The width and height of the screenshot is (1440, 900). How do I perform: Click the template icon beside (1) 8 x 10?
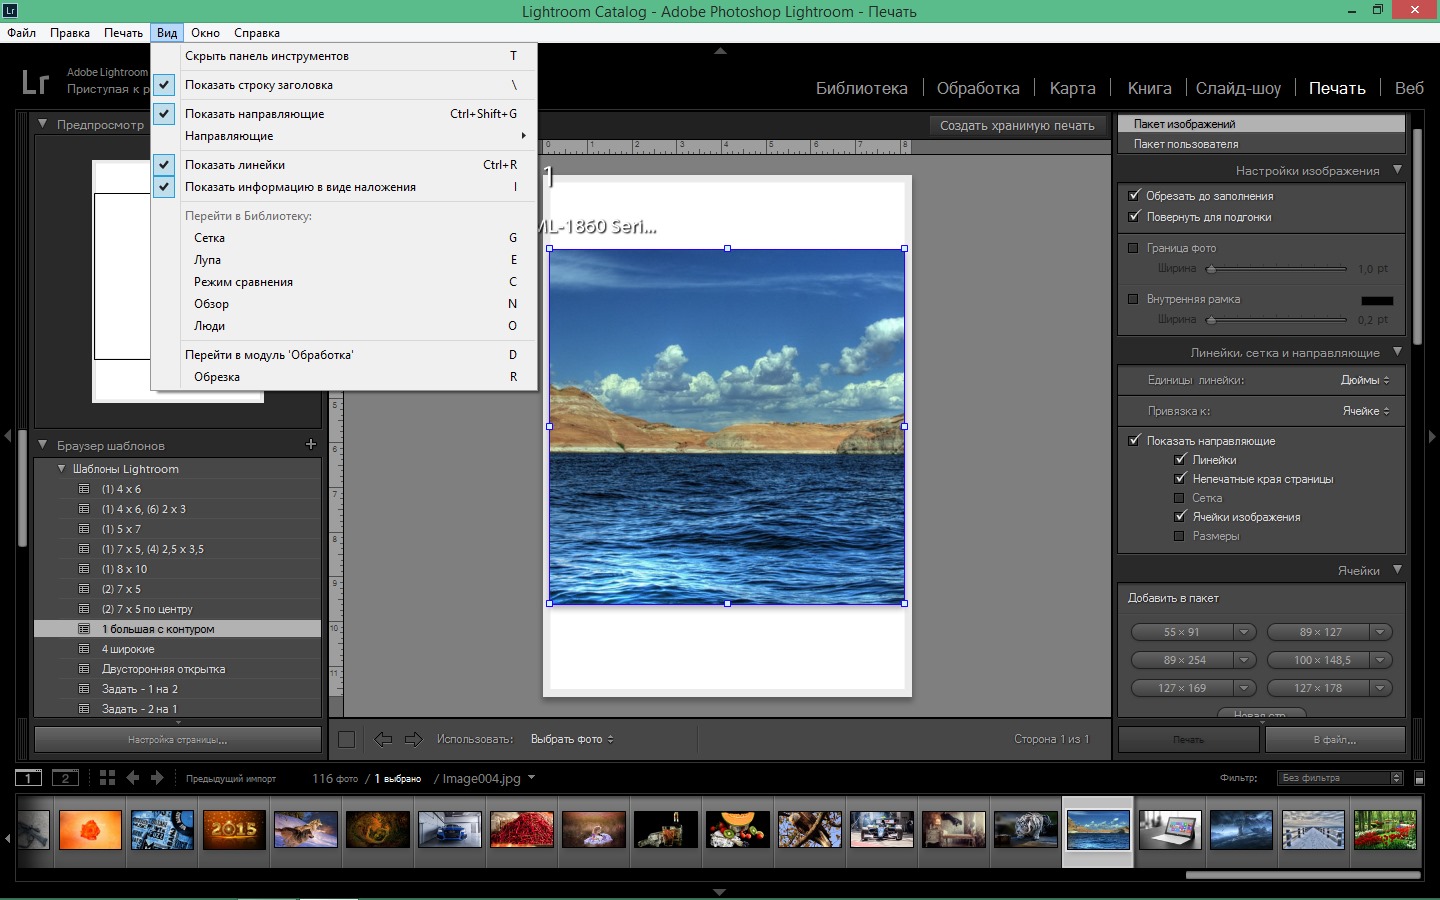(x=85, y=569)
